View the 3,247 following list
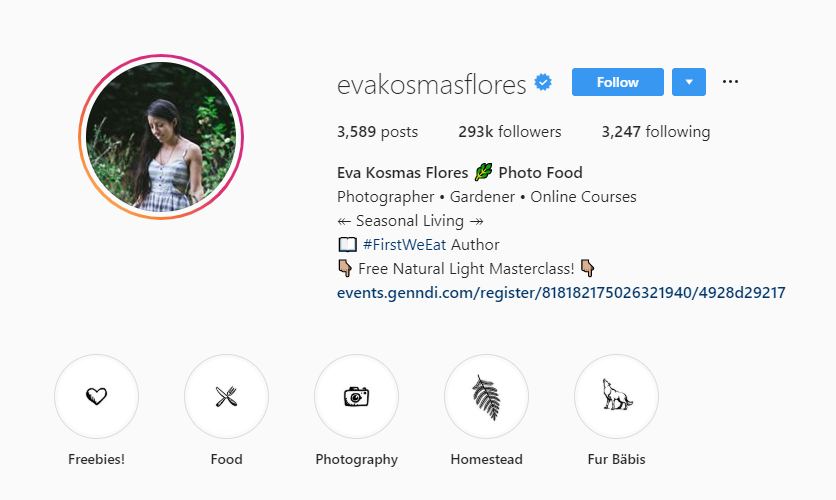The image size is (836, 500). pyautogui.click(x=656, y=132)
